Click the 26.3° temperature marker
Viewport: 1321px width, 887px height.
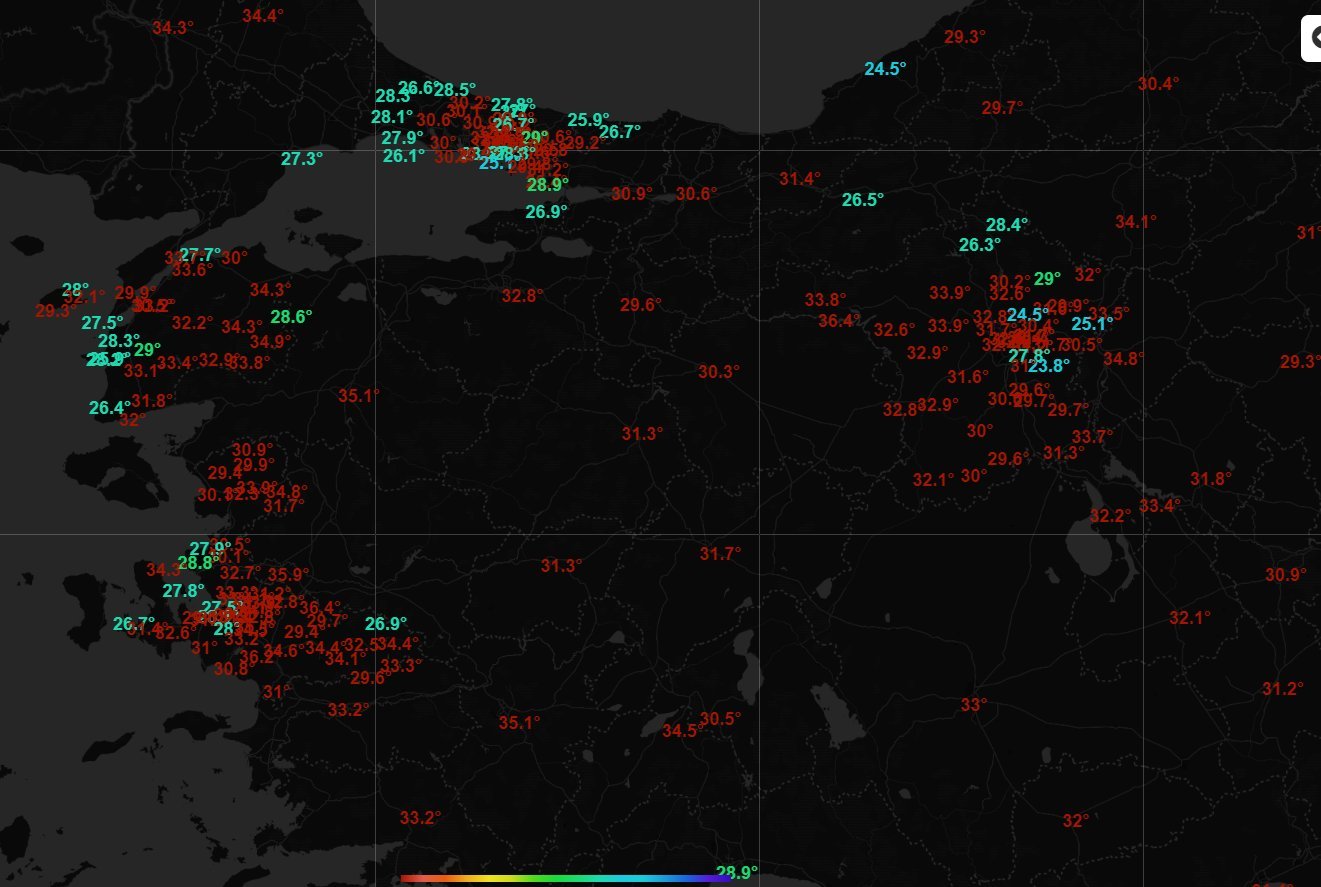(979, 245)
